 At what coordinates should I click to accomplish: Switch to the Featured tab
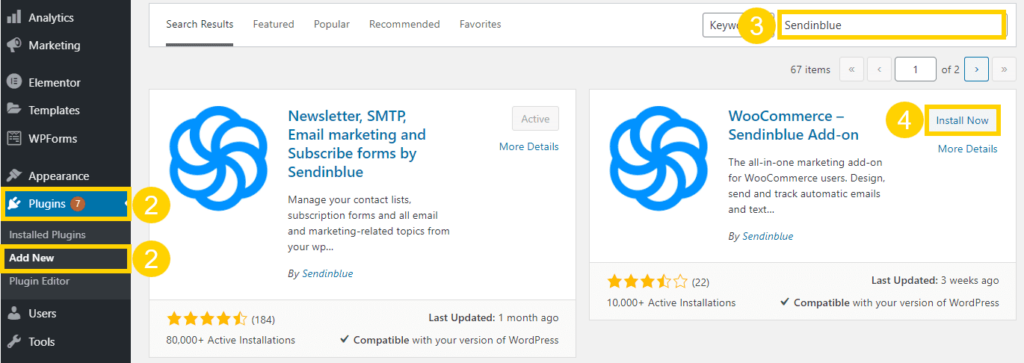(274, 24)
